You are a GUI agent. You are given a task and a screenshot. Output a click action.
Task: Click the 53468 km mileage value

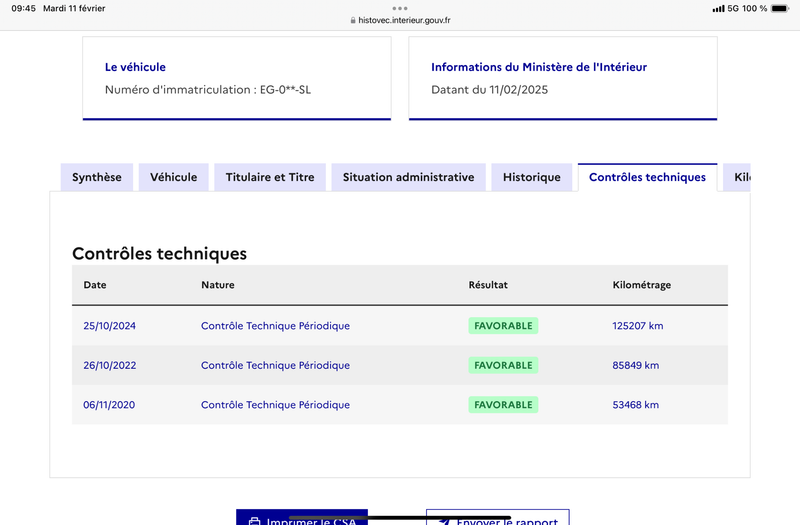pyautogui.click(x=636, y=405)
